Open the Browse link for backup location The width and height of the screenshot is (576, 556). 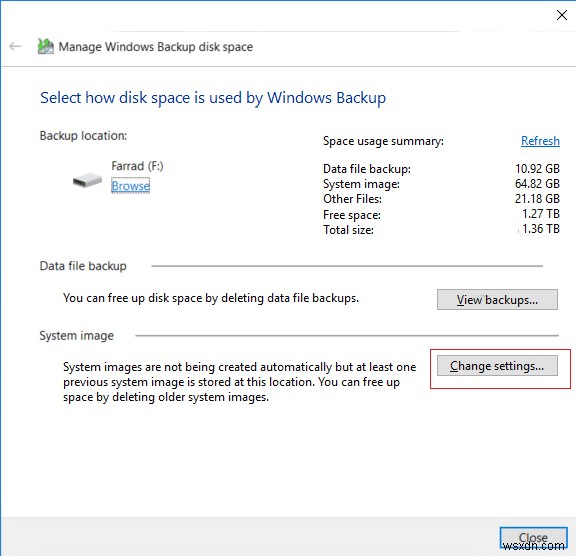pyautogui.click(x=130, y=186)
